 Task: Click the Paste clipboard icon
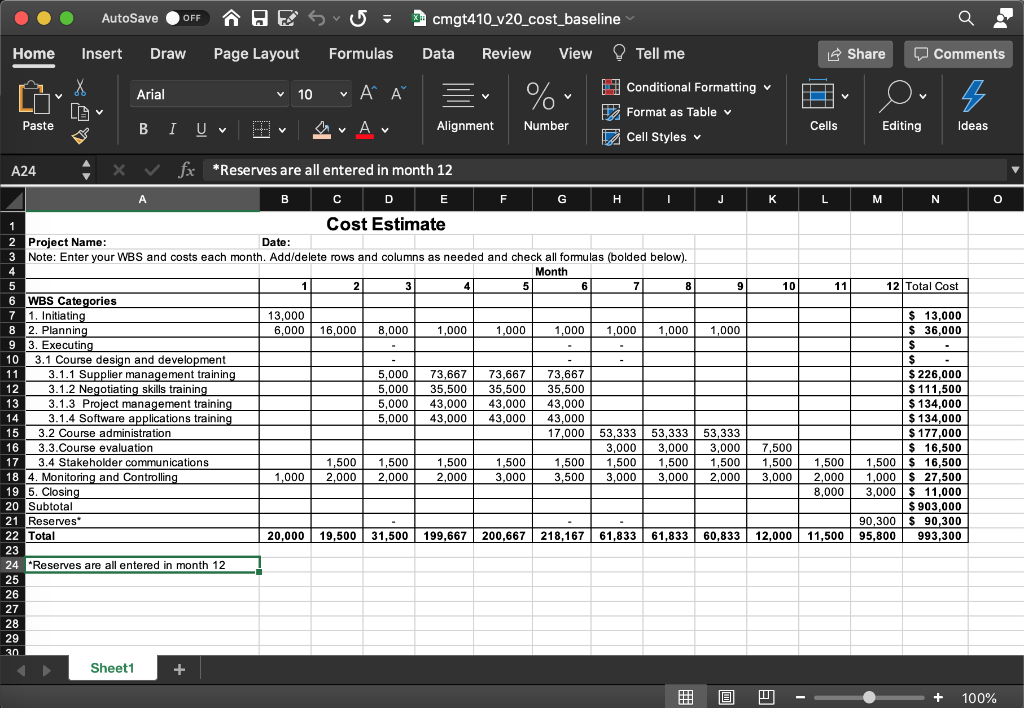(x=33, y=98)
